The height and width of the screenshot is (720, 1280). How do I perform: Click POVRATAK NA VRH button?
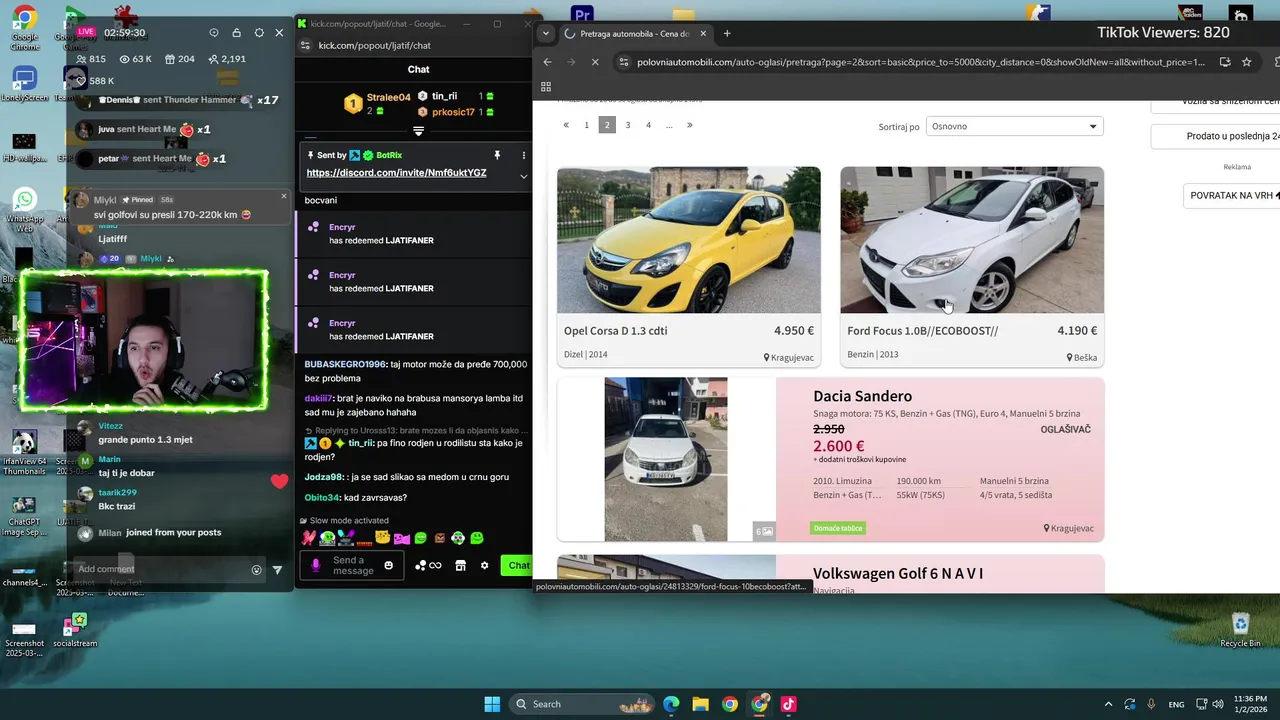pos(1232,196)
